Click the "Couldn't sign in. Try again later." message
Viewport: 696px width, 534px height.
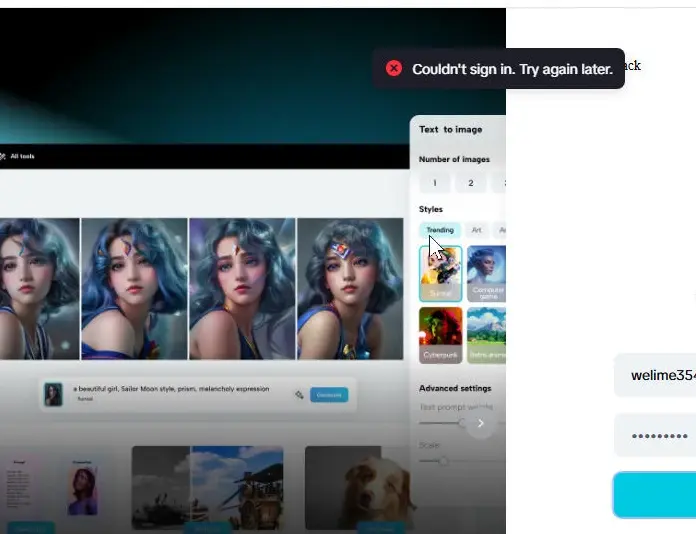[512, 69]
